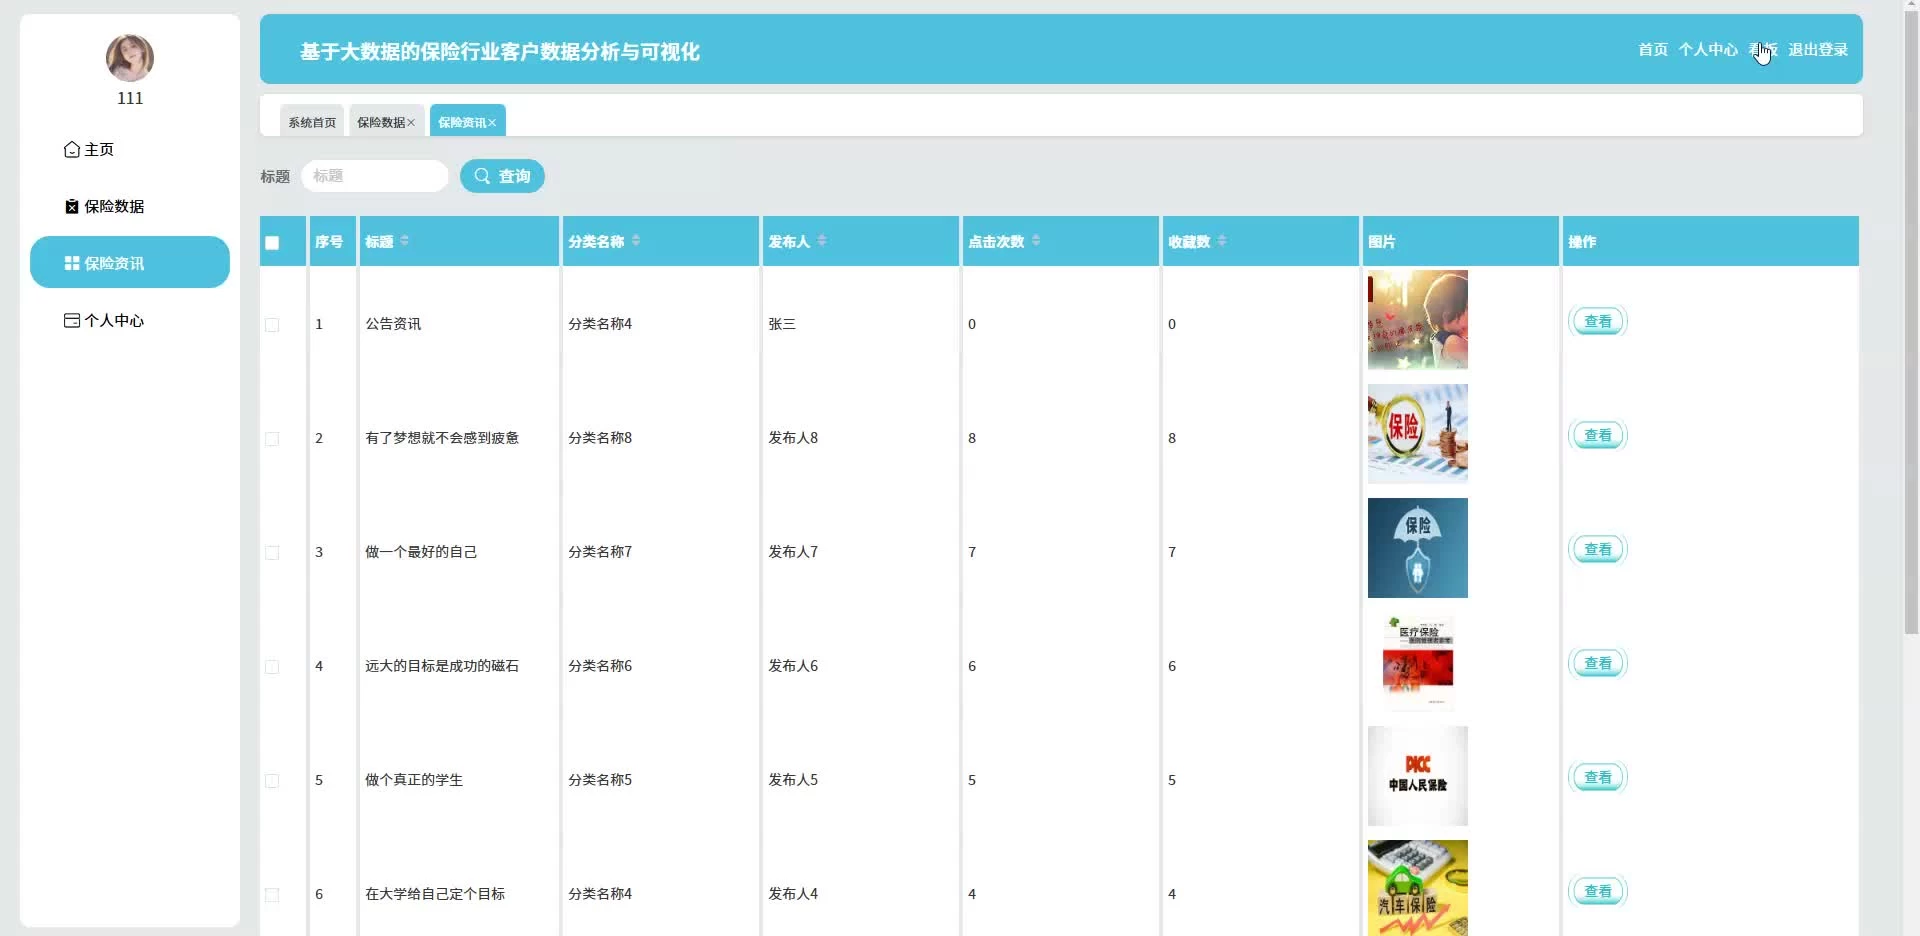Open the 汽车保险 thumbnail of row 6
This screenshot has height=936, width=1920.
pyautogui.click(x=1418, y=888)
